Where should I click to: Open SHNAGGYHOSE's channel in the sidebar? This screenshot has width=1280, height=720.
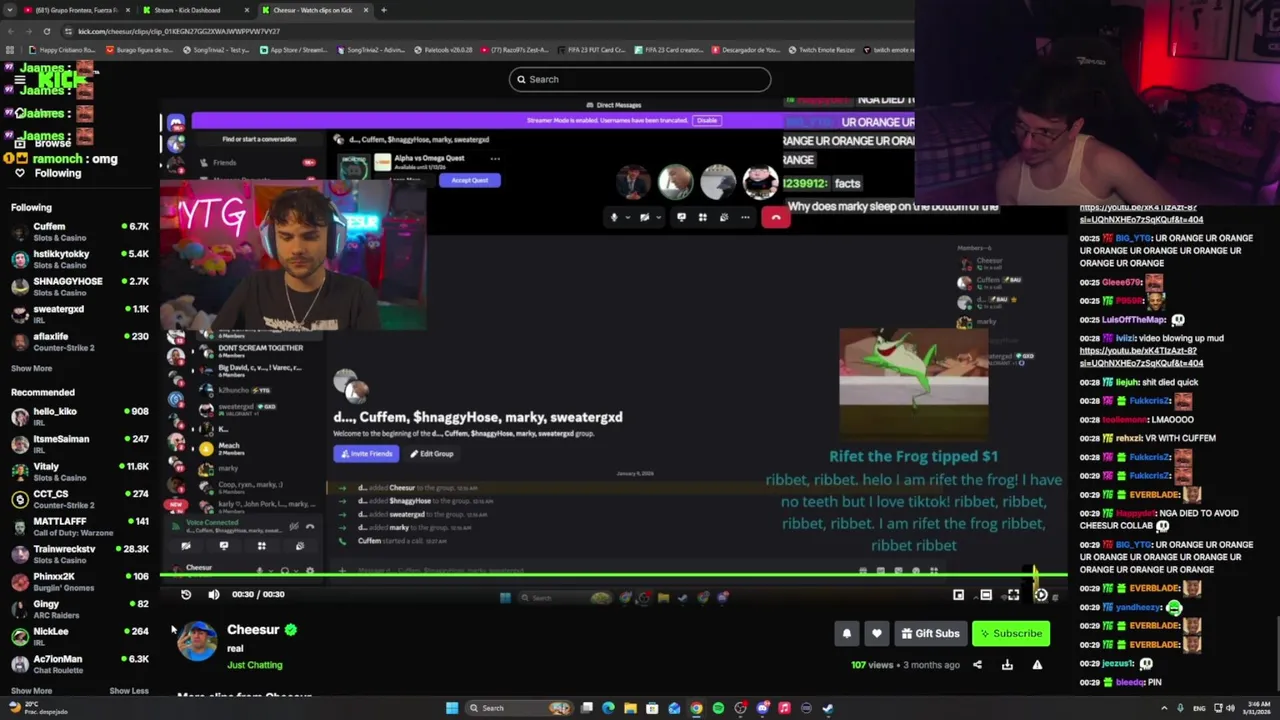80,286
